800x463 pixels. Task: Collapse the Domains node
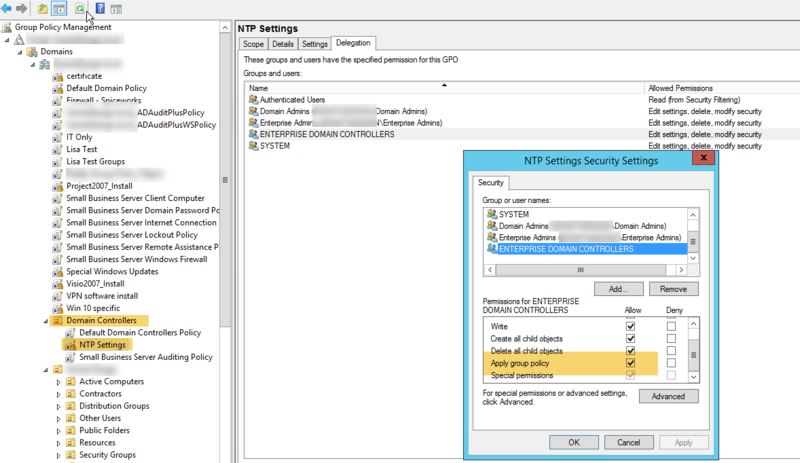[18, 52]
